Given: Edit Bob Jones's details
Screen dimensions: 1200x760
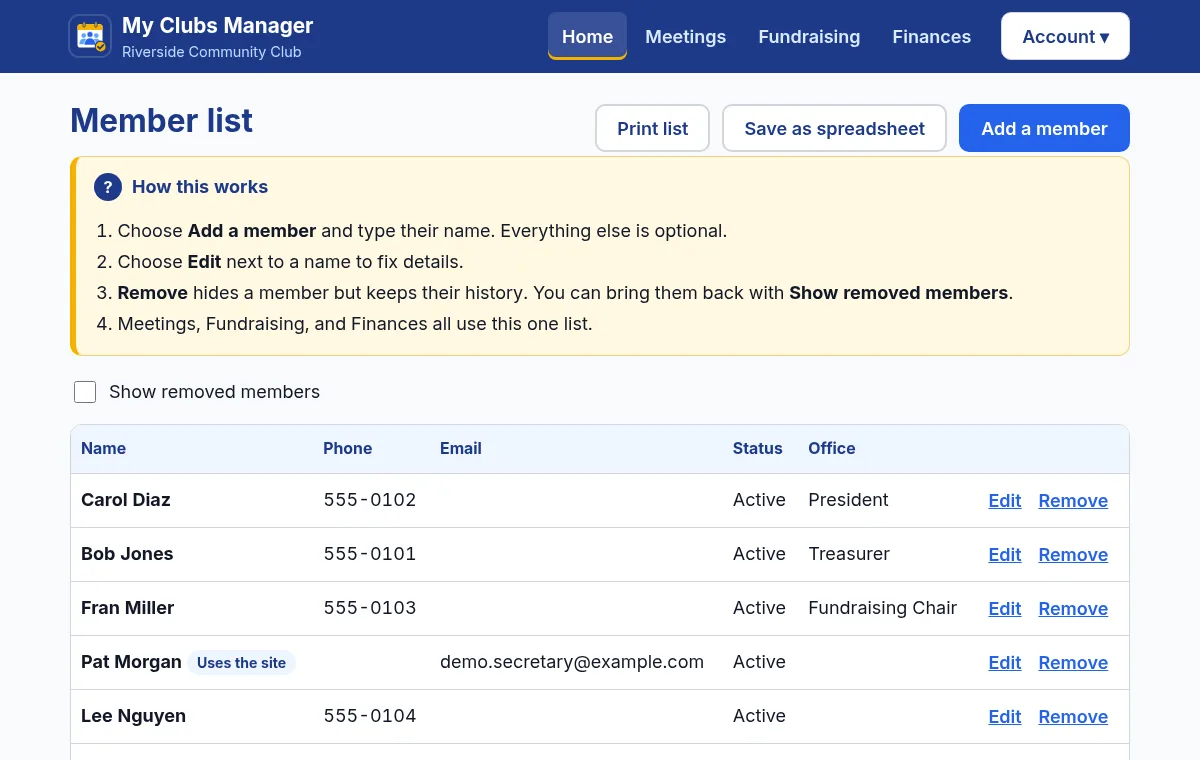Looking at the screenshot, I should click(x=1005, y=555).
